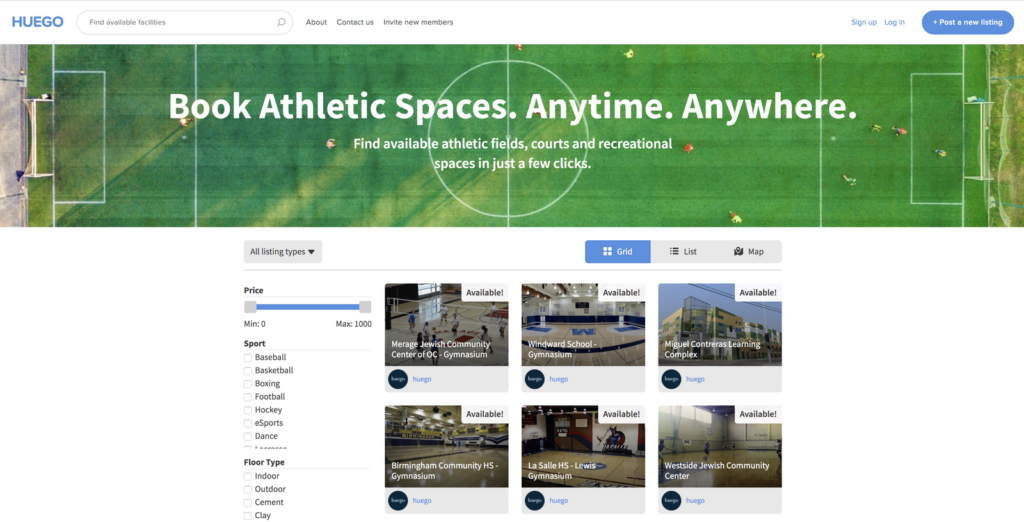Click Available! badge on Miguel Contreras listing
1024x522 pixels.
pyautogui.click(x=758, y=293)
